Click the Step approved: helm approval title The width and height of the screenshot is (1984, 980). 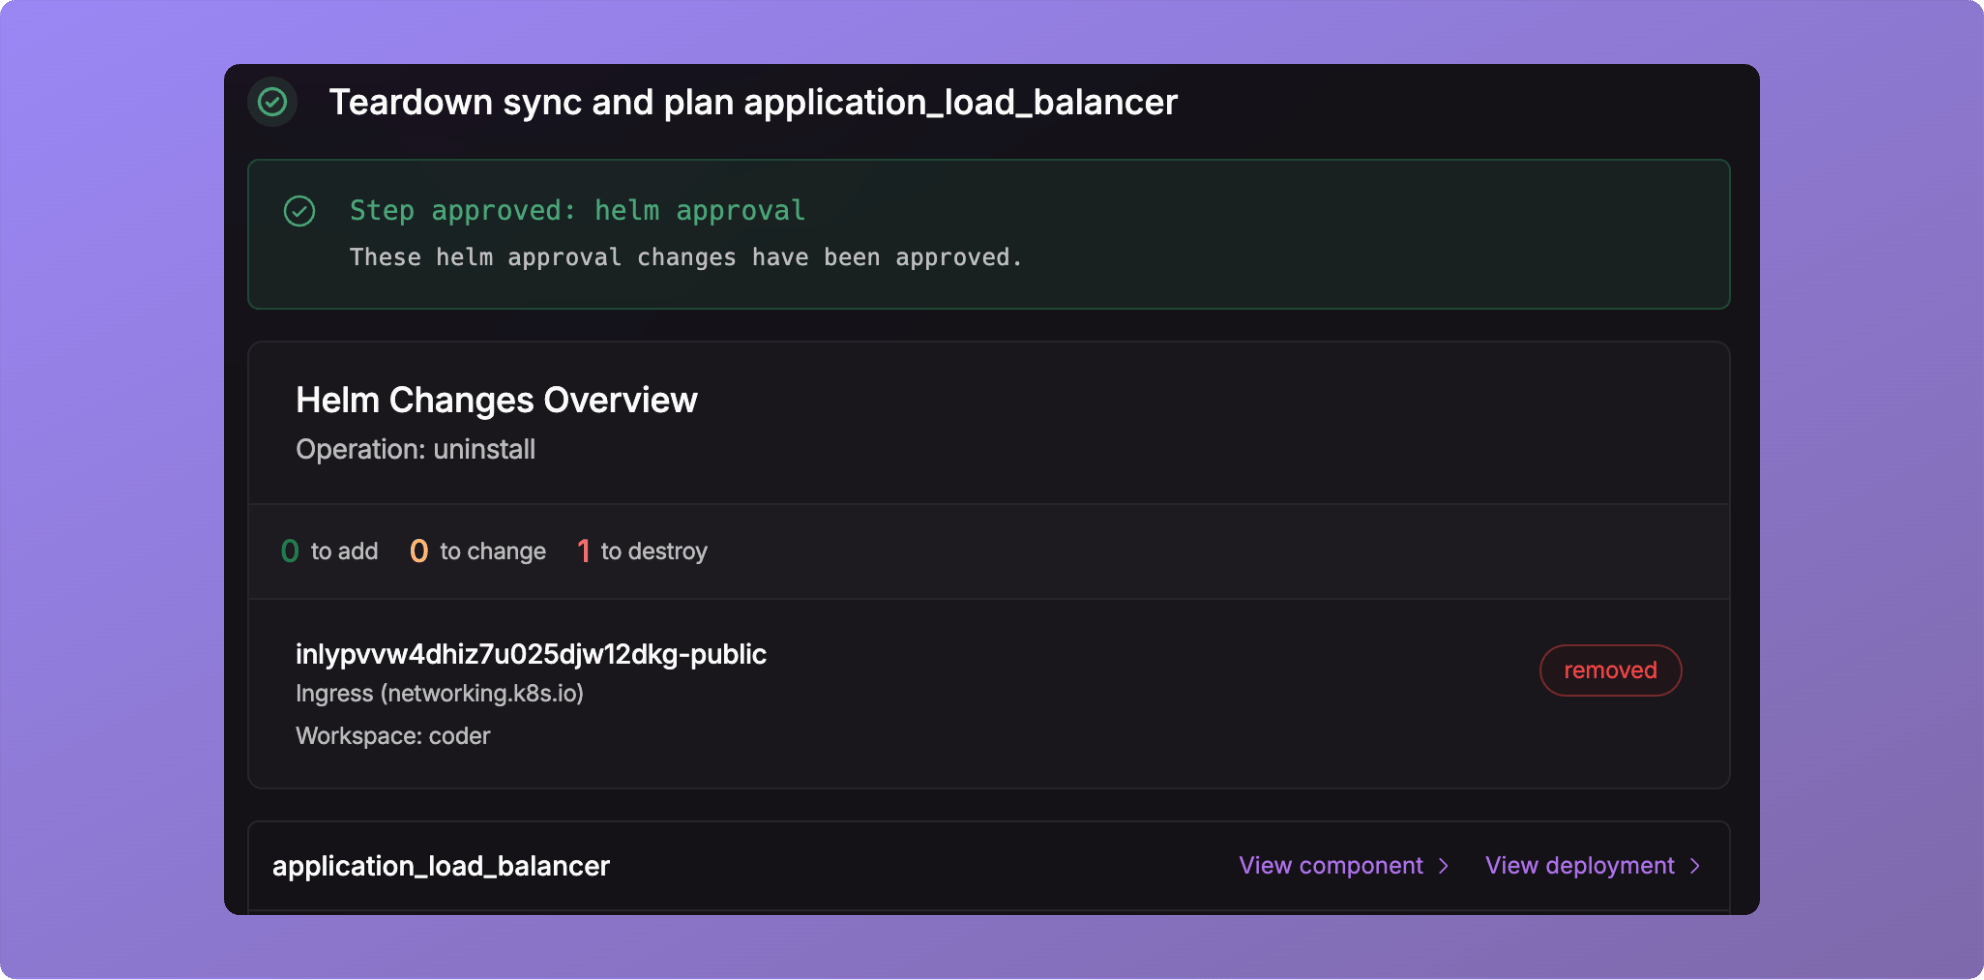[x=577, y=211]
